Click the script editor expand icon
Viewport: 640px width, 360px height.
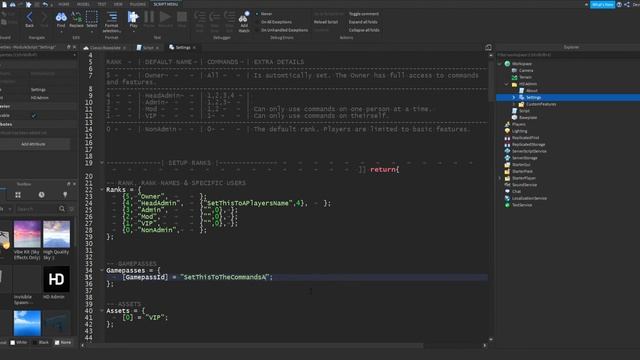[488, 47]
